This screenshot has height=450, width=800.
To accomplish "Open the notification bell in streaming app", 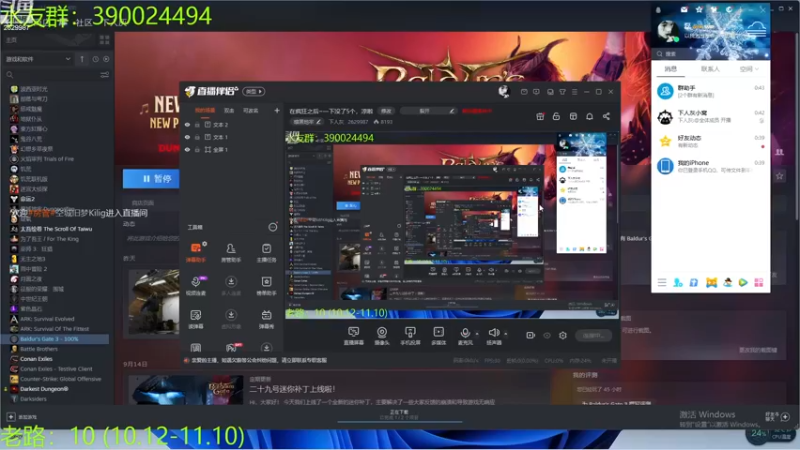I will tap(589, 117).
